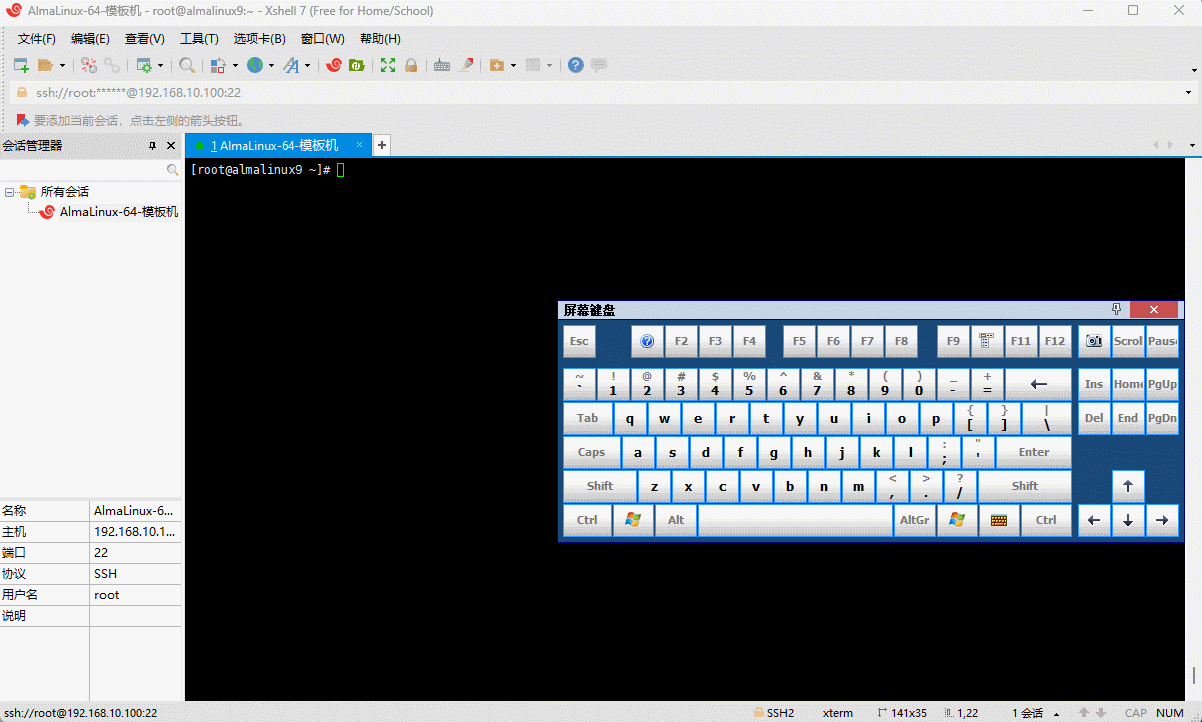1202x722 pixels.
Task: Click the ssh address bar field
Action: [x=600, y=92]
